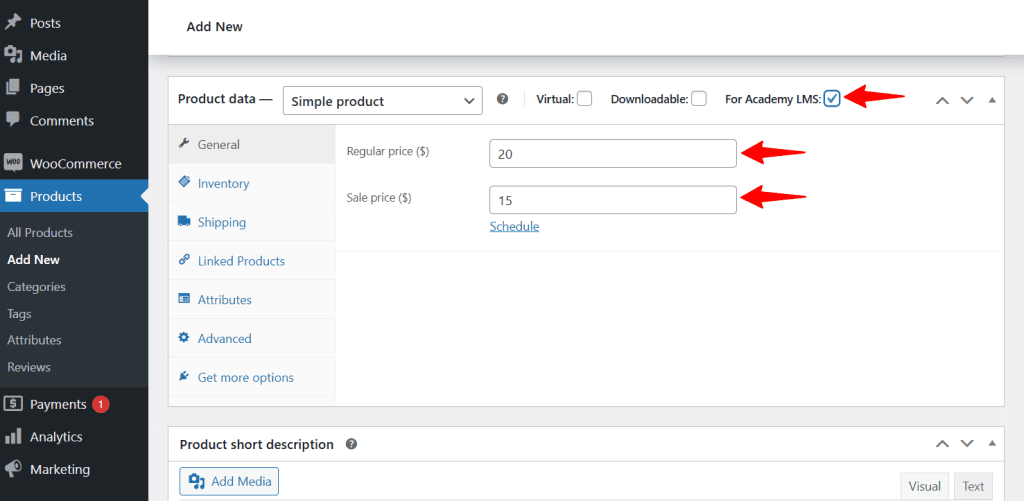1024x501 pixels.
Task: Uncheck the For Academy LMS checkbox
Action: [832, 99]
